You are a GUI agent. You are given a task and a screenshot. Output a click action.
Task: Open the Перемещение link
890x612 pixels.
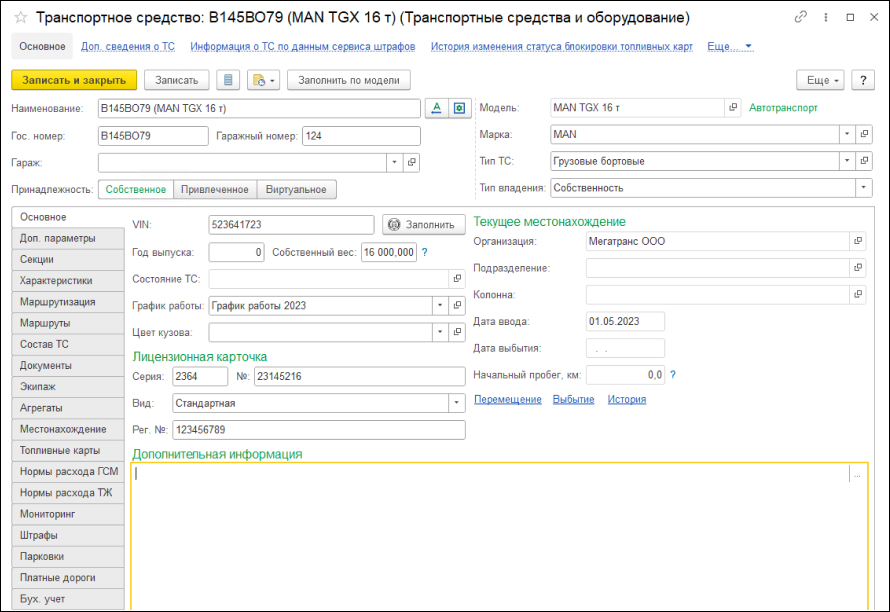click(x=507, y=400)
